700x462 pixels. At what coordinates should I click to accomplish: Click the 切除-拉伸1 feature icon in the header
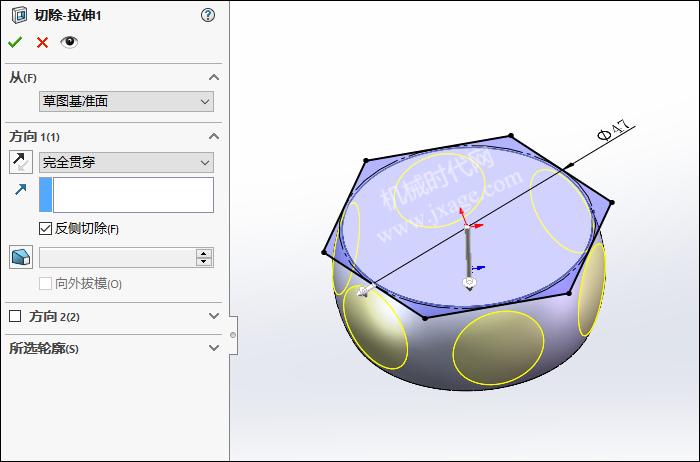pyautogui.click(x=19, y=15)
